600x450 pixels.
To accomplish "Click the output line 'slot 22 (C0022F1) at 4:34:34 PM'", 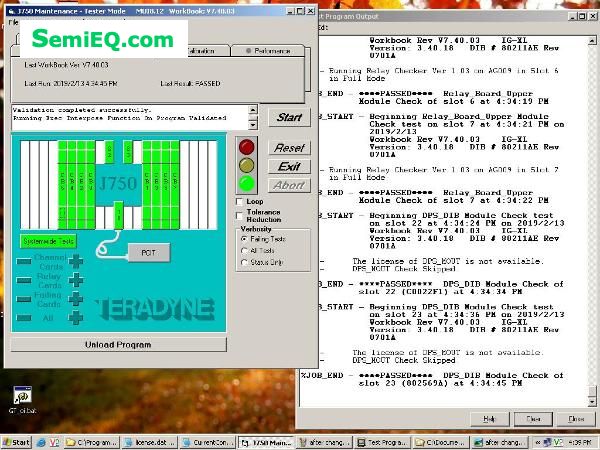I will point(440,292).
